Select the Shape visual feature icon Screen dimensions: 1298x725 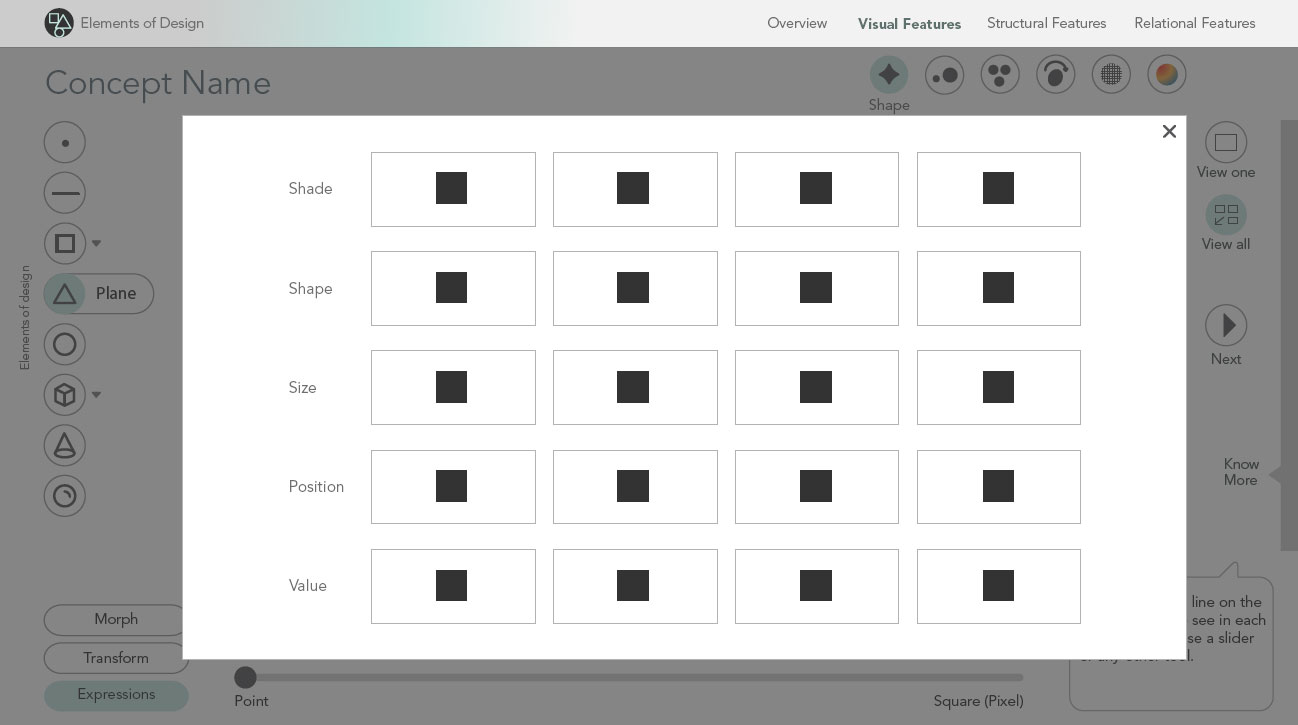pos(888,75)
